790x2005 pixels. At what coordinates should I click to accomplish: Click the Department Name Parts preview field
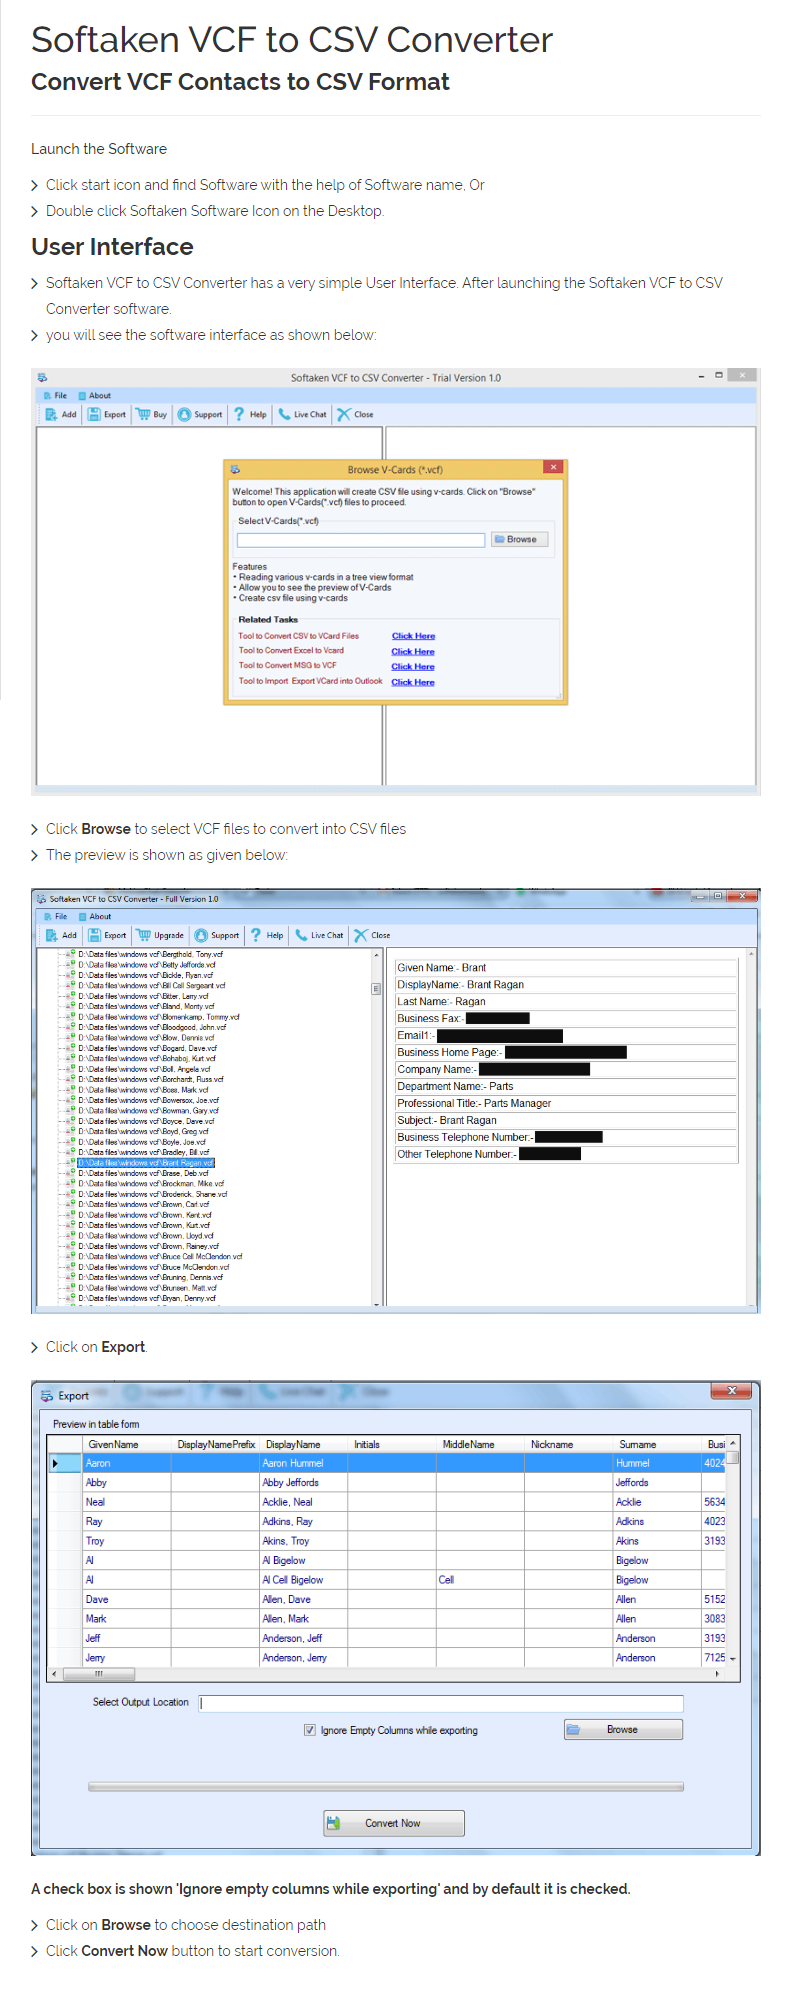tap(566, 1087)
